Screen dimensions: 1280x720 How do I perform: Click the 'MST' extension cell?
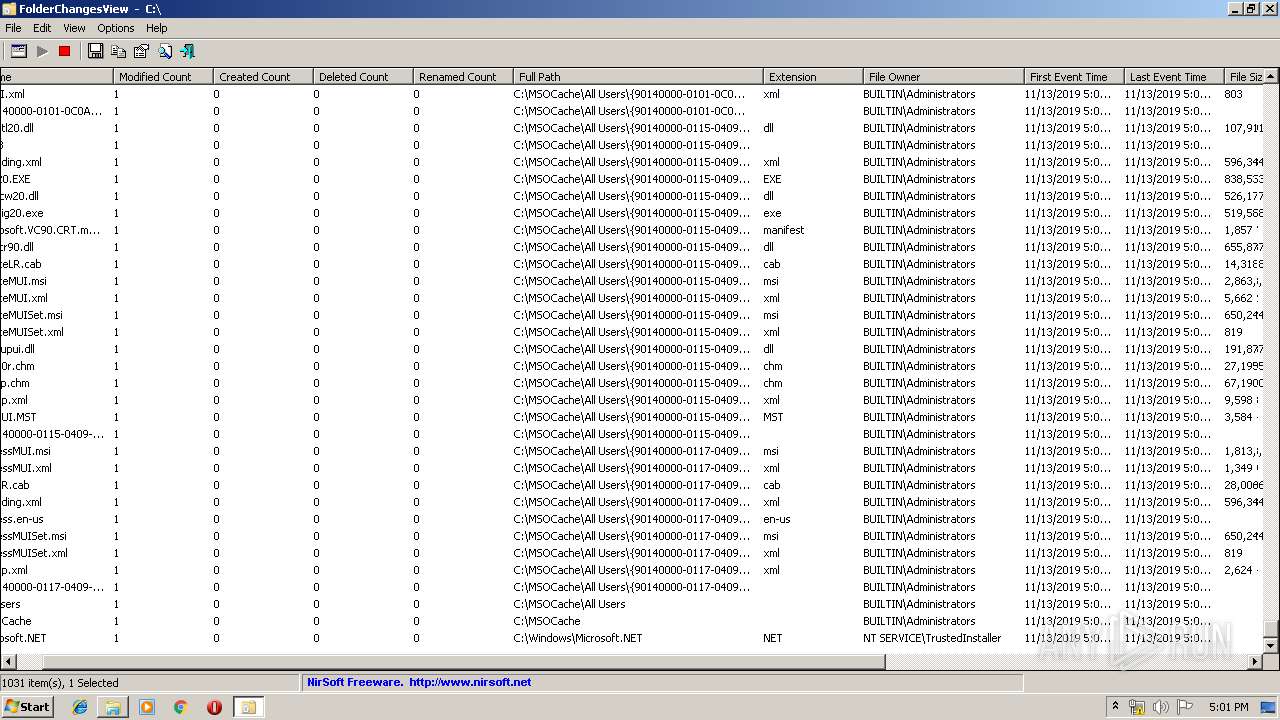[x=773, y=417]
